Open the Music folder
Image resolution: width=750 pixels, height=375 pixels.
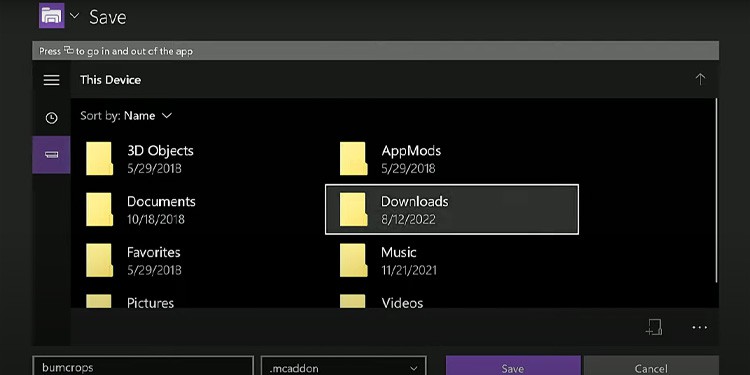click(452, 261)
